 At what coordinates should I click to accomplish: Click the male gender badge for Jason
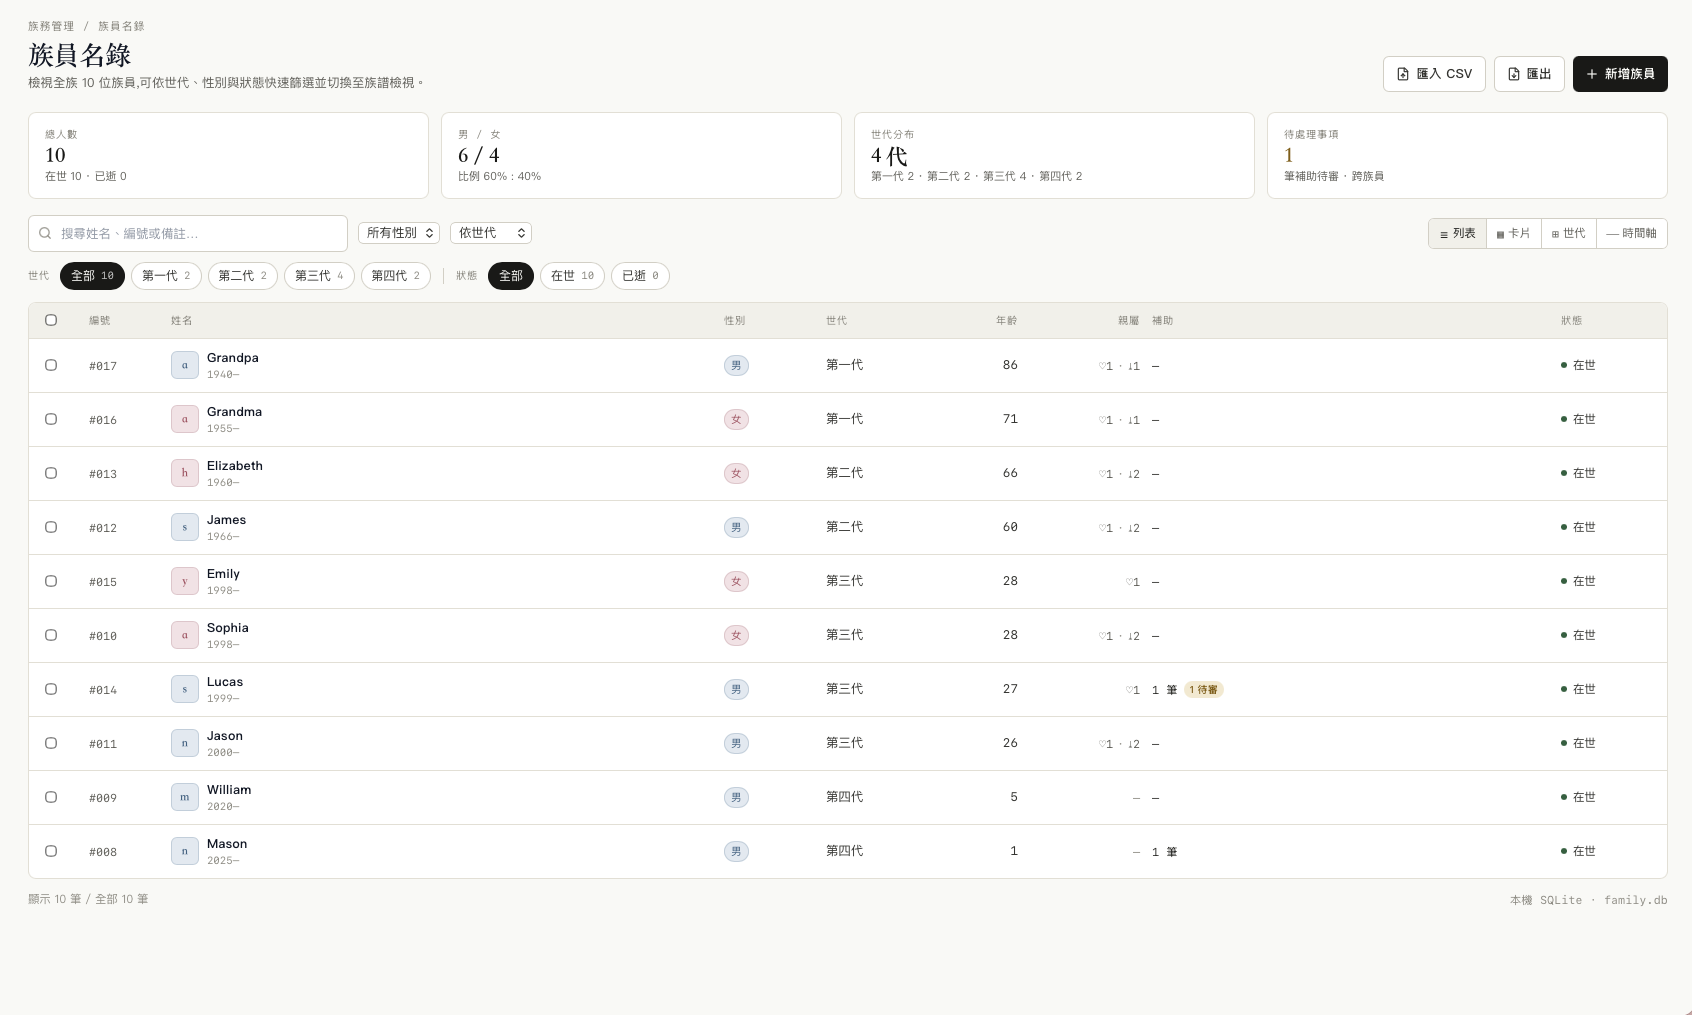[x=736, y=743]
